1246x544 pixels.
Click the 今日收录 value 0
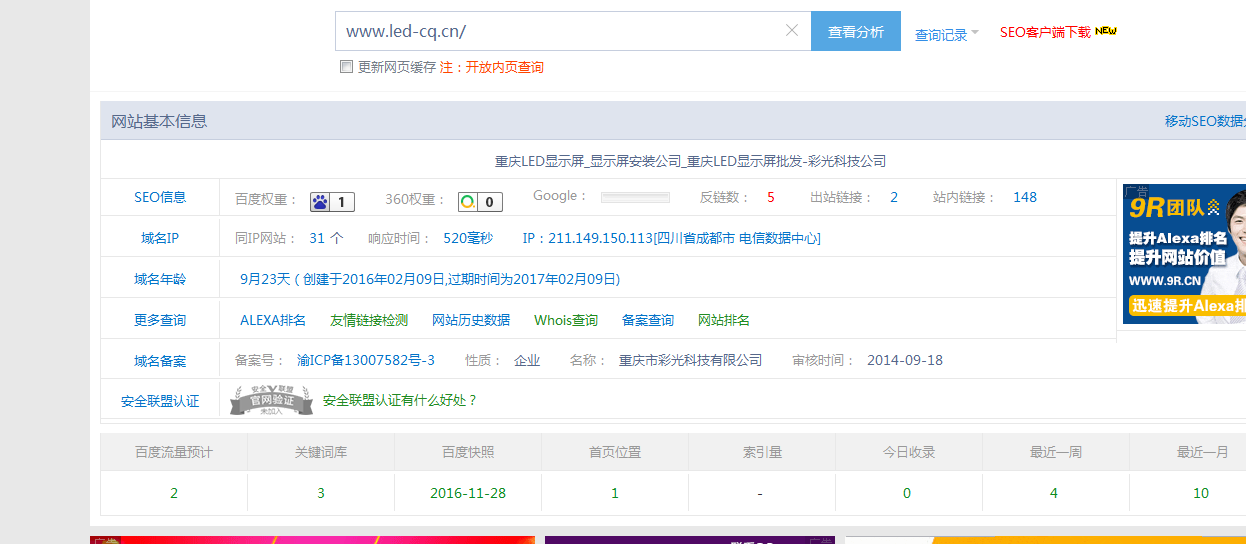(x=907, y=493)
